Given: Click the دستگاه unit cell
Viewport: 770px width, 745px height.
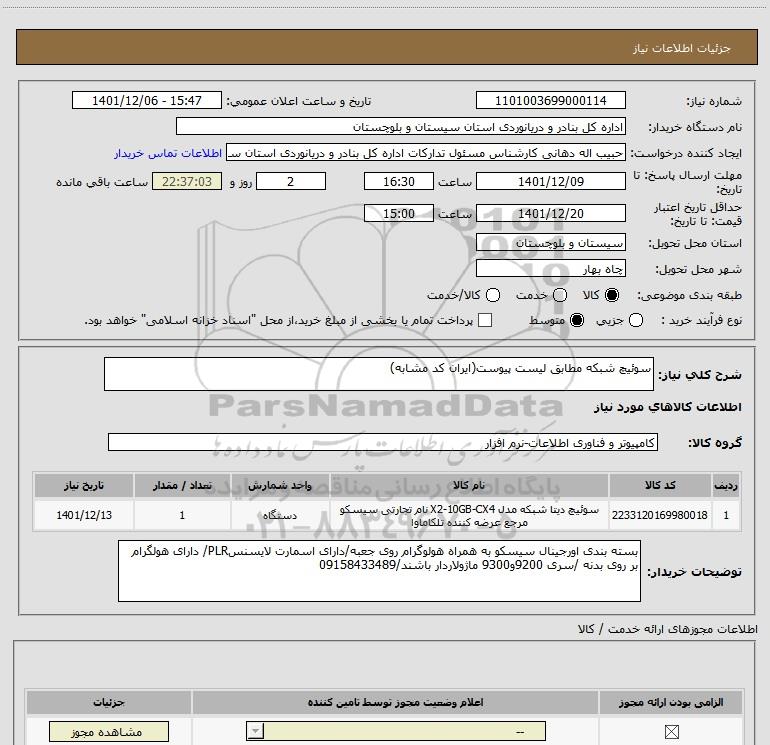Looking at the screenshot, I should (279, 515).
